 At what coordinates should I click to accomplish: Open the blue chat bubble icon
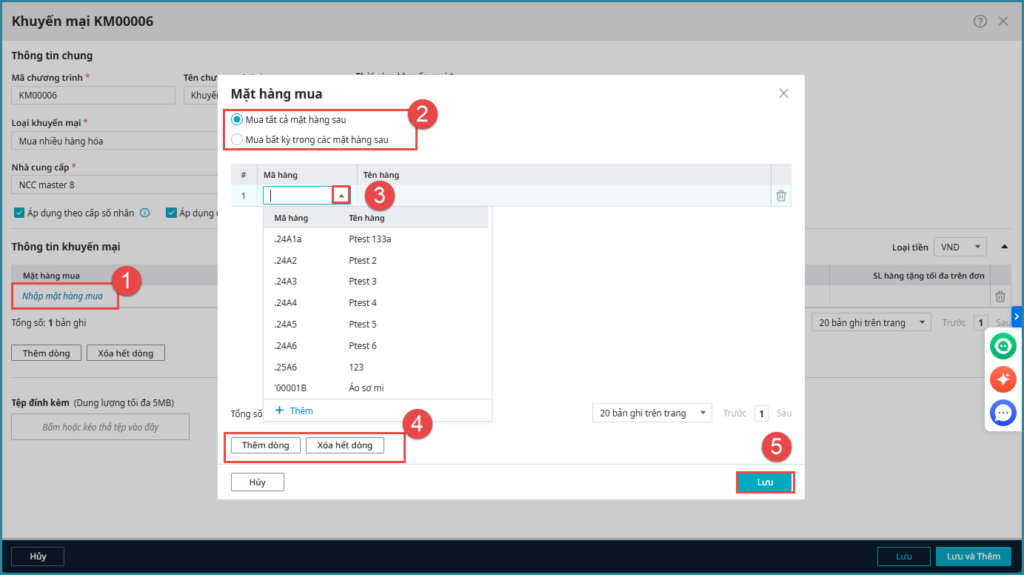tap(1003, 413)
